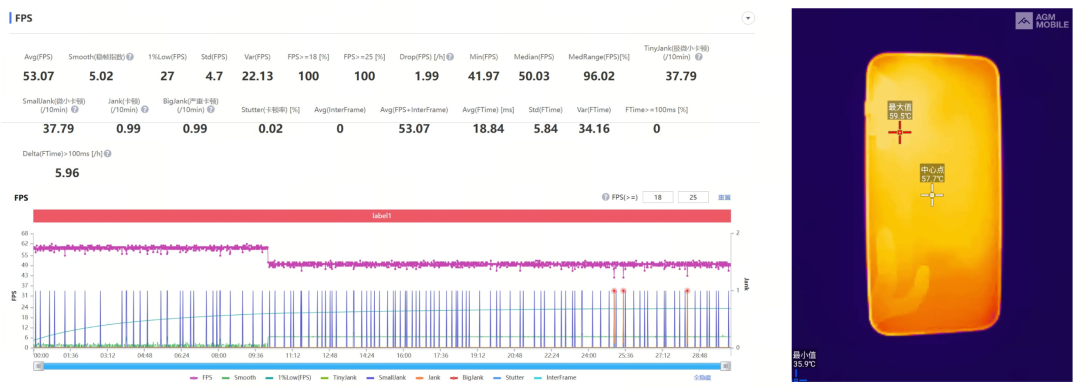Image resolution: width=1080 pixels, height=388 pixels.
Task: Click the Drop(FPS) value 1.99
Action: [x=427, y=76]
